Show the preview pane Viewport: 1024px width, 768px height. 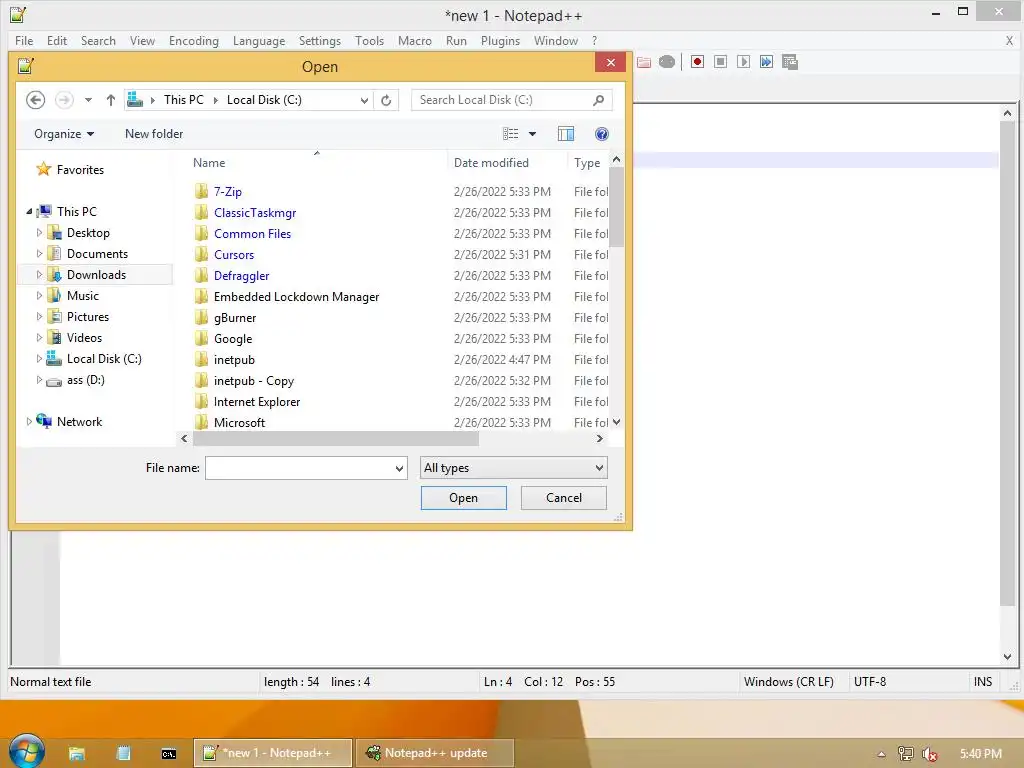tap(566, 134)
